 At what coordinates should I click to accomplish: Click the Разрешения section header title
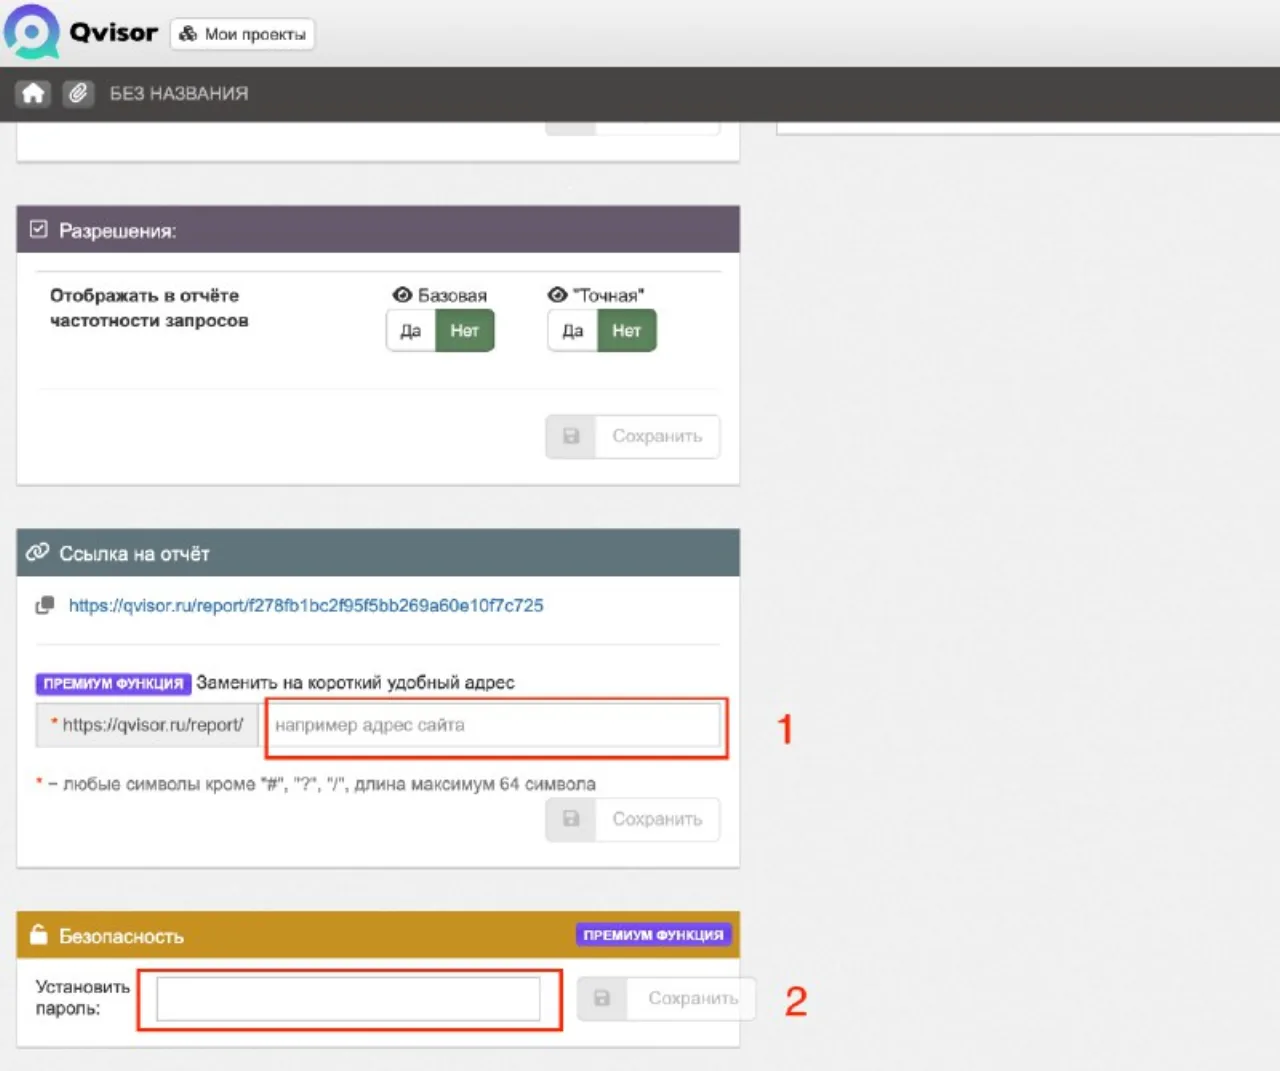[117, 231]
